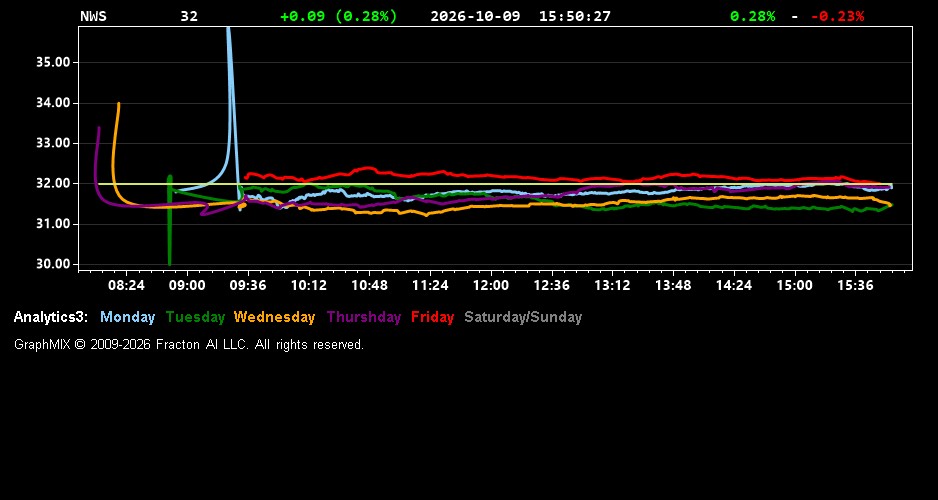Click the 15:00 time axis label

pyautogui.click(x=794, y=285)
